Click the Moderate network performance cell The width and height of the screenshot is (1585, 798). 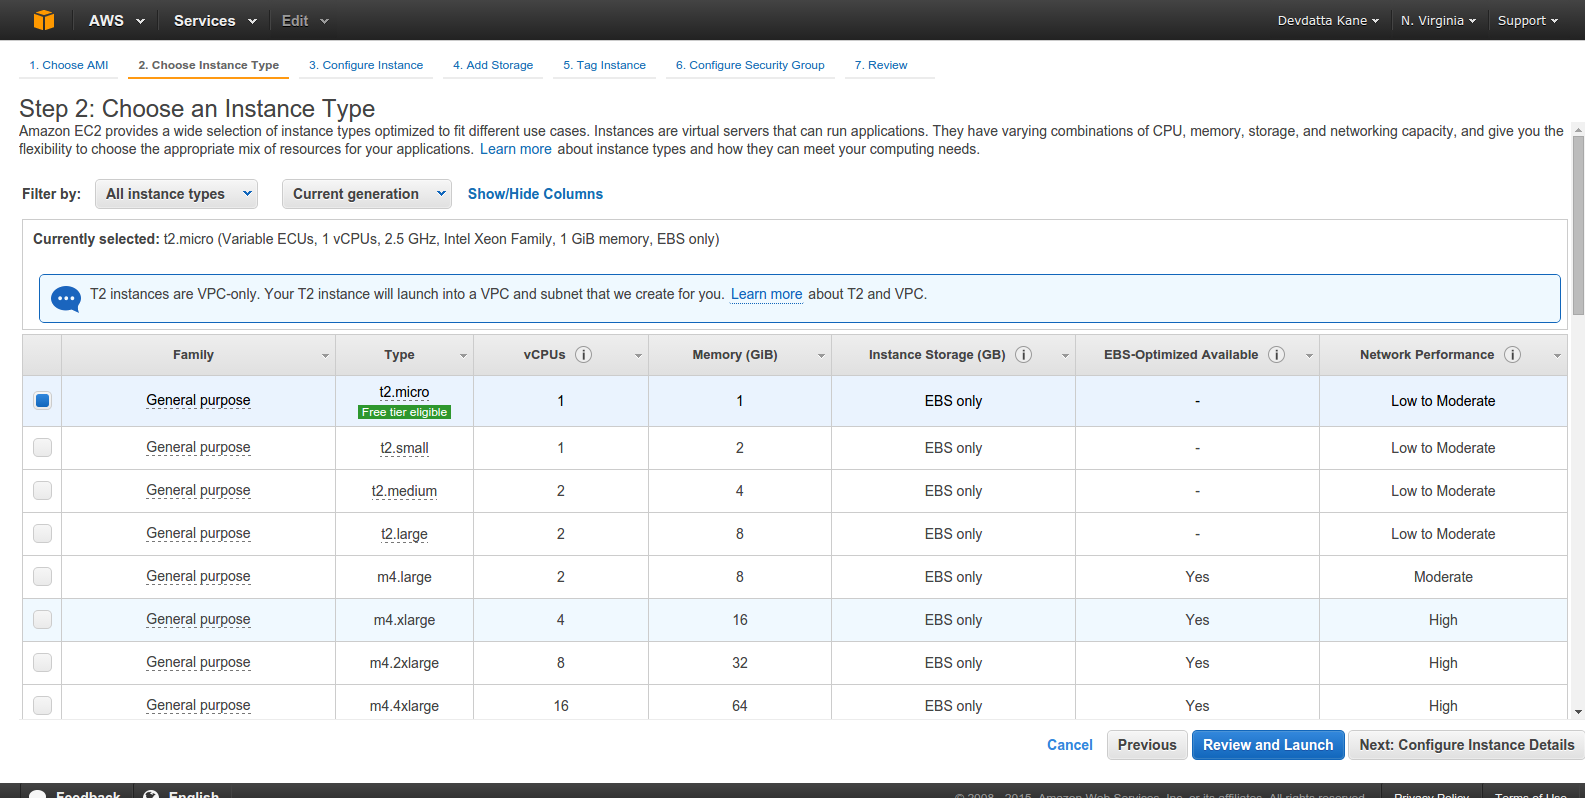1443,577
